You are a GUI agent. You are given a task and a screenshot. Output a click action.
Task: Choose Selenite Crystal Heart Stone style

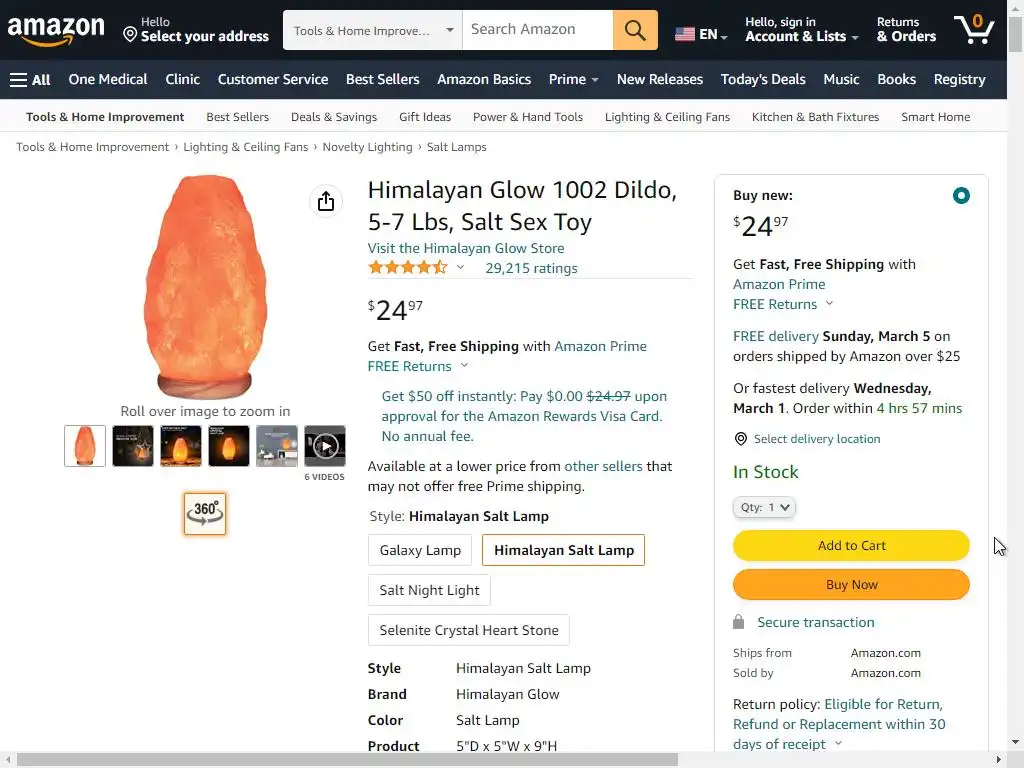[x=468, y=630]
